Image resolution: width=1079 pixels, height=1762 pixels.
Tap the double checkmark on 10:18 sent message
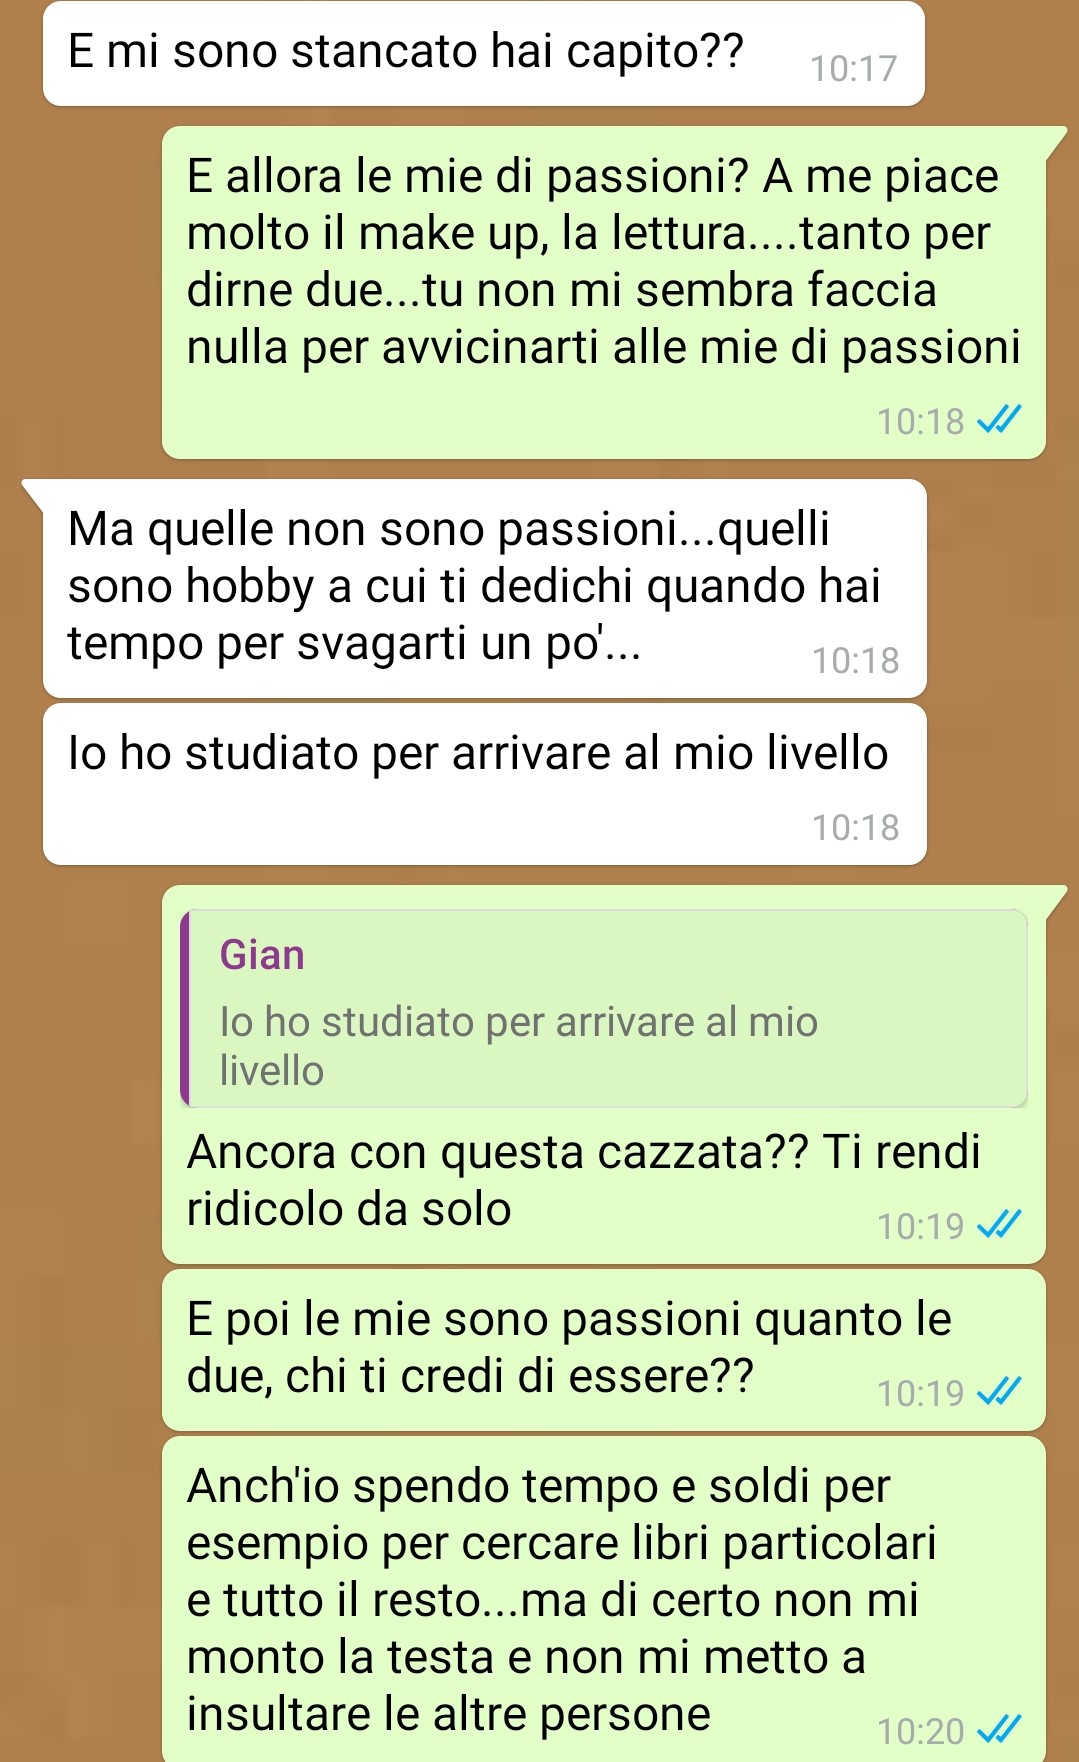tap(998, 420)
